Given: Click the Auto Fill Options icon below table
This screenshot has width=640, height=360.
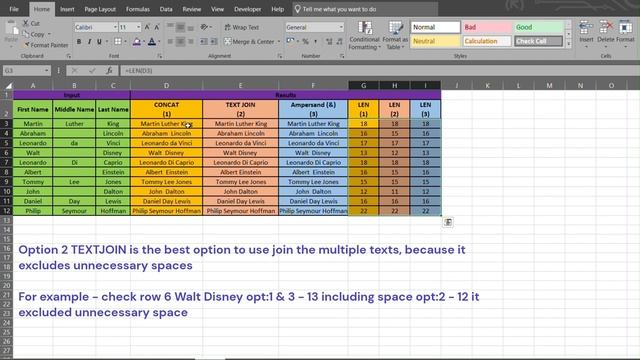Looking at the screenshot, I should (x=448, y=222).
